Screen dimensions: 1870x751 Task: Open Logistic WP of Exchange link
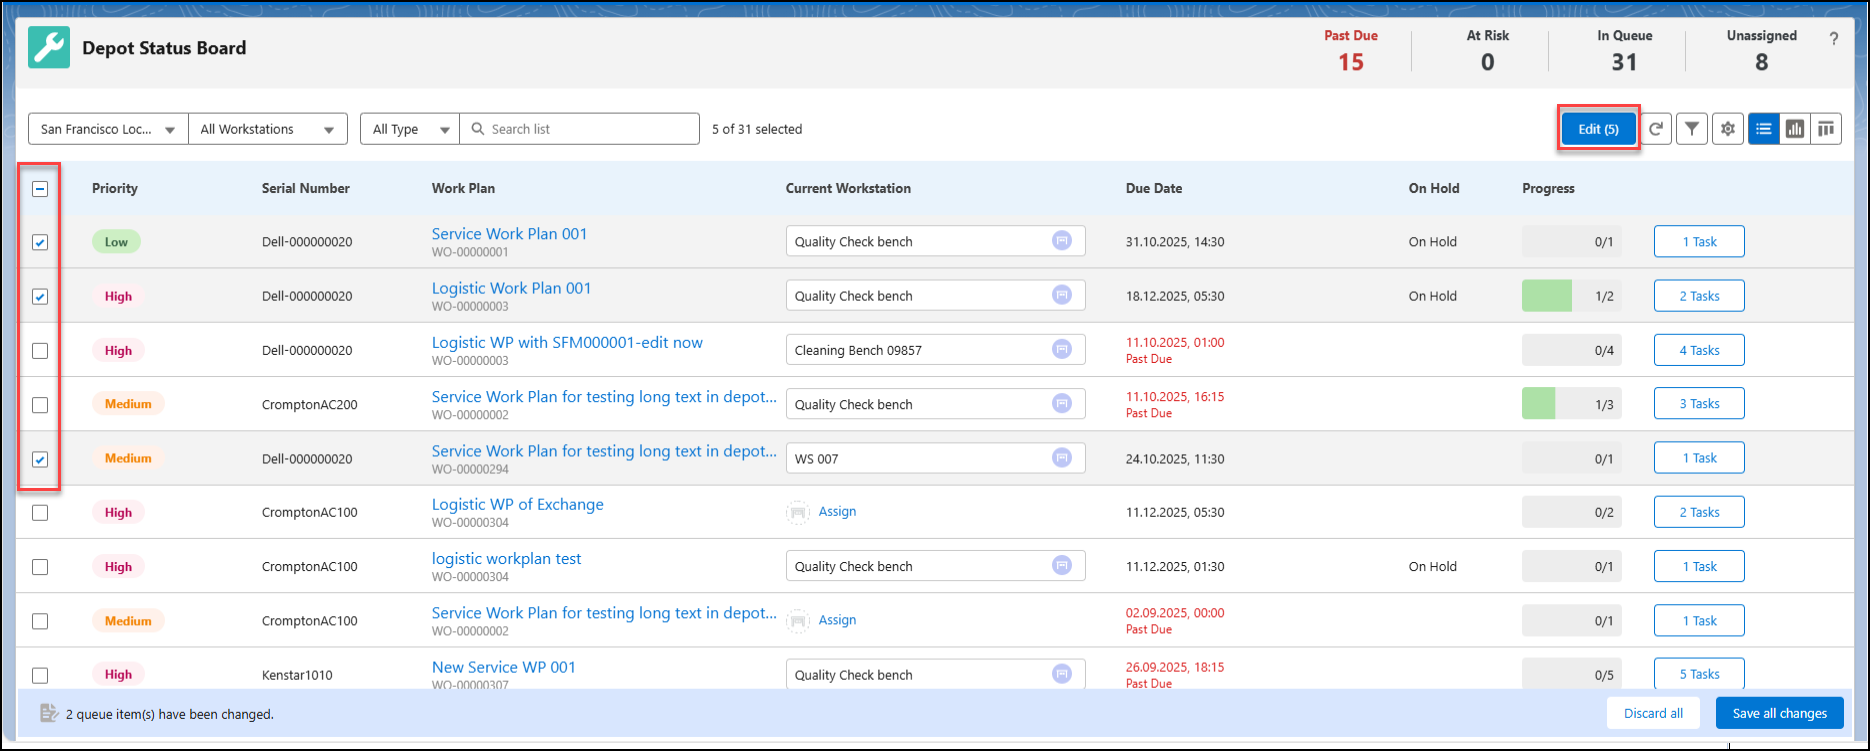point(517,504)
